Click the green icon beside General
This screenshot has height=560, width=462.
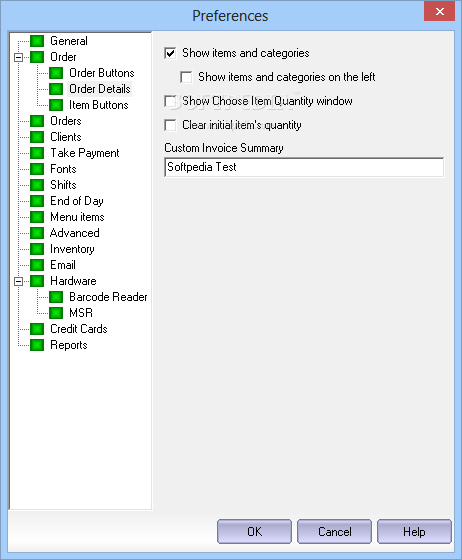coord(37,41)
